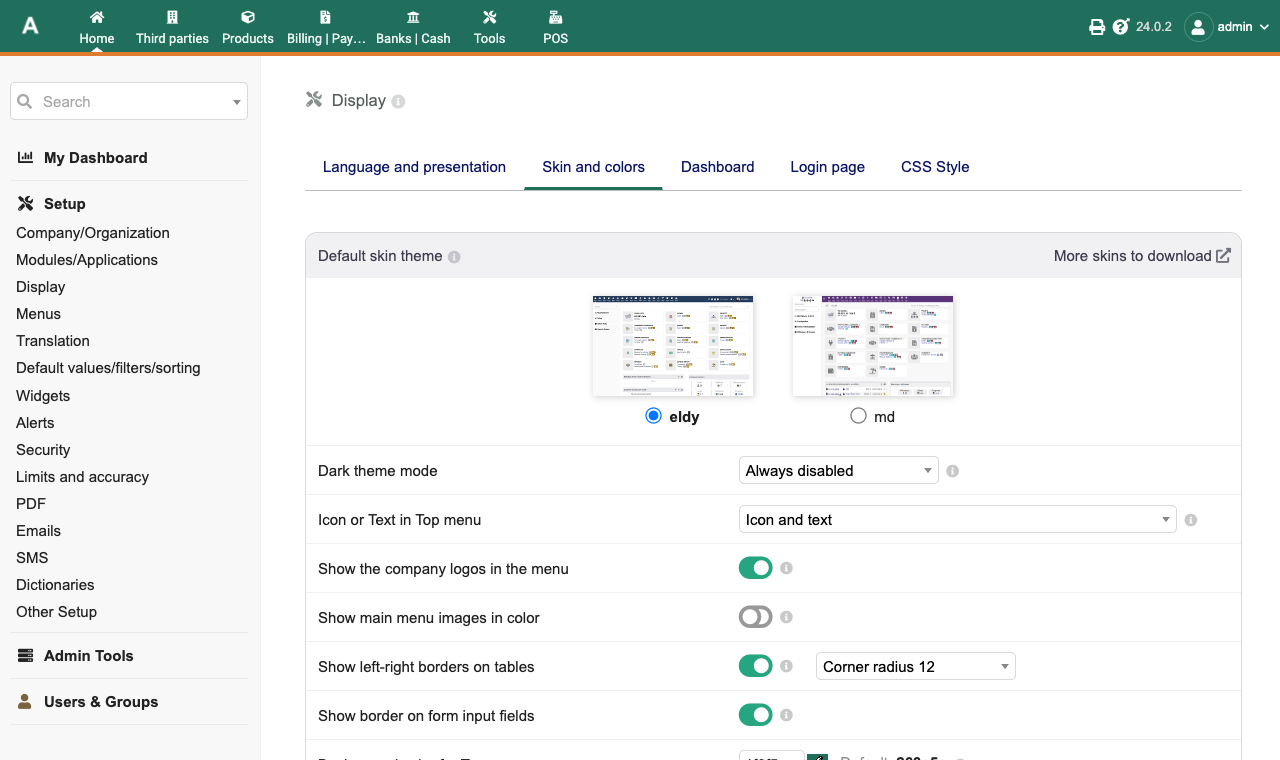The width and height of the screenshot is (1280, 760).
Task: Enable Show main menu images in color
Action: [x=756, y=617]
